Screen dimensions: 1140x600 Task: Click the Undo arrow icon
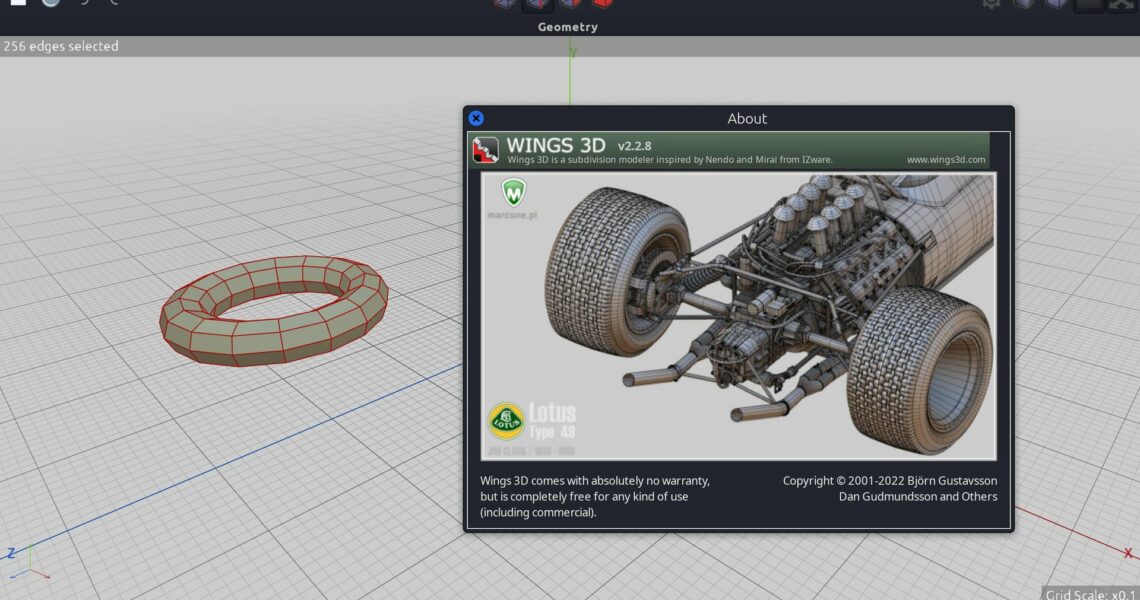84,3
